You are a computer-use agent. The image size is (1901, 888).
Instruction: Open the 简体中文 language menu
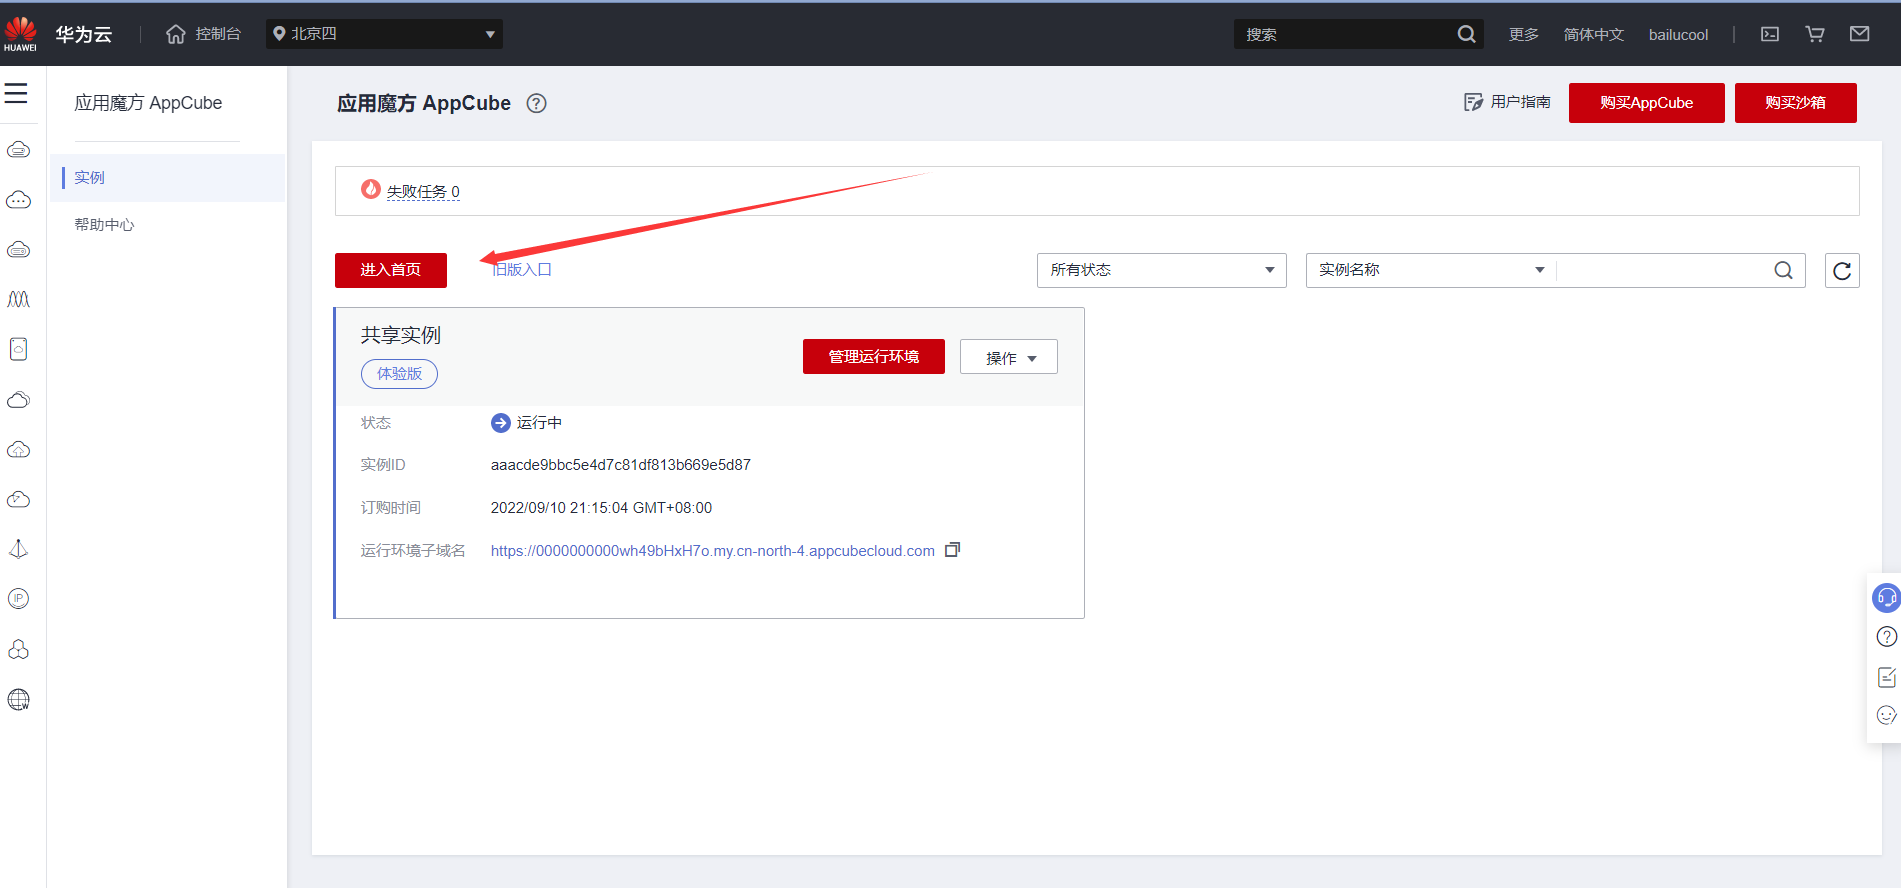click(x=1594, y=34)
